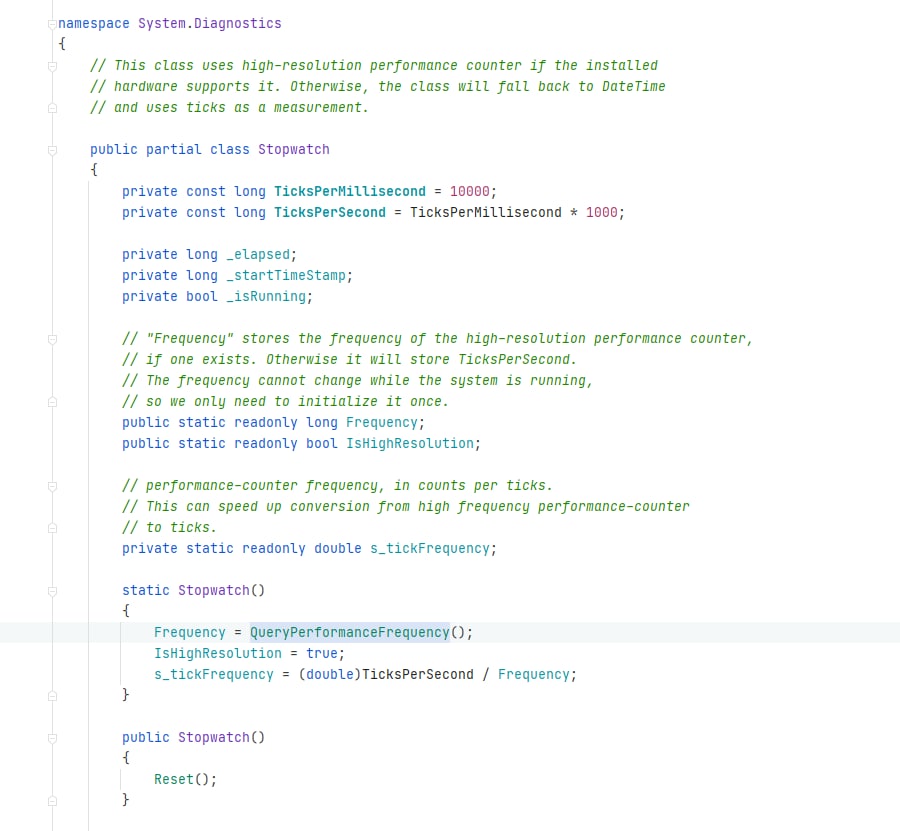Click "DateTime" in the header comment

[634, 86]
